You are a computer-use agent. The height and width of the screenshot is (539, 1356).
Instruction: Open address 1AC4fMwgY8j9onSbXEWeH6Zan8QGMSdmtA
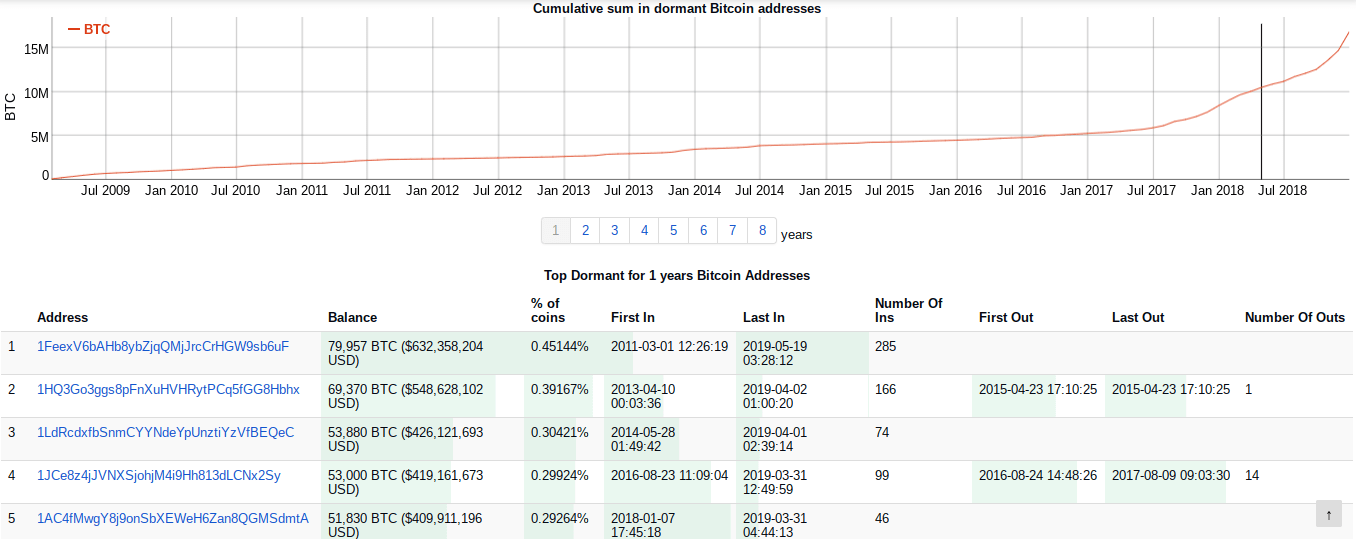click(172, 519)
